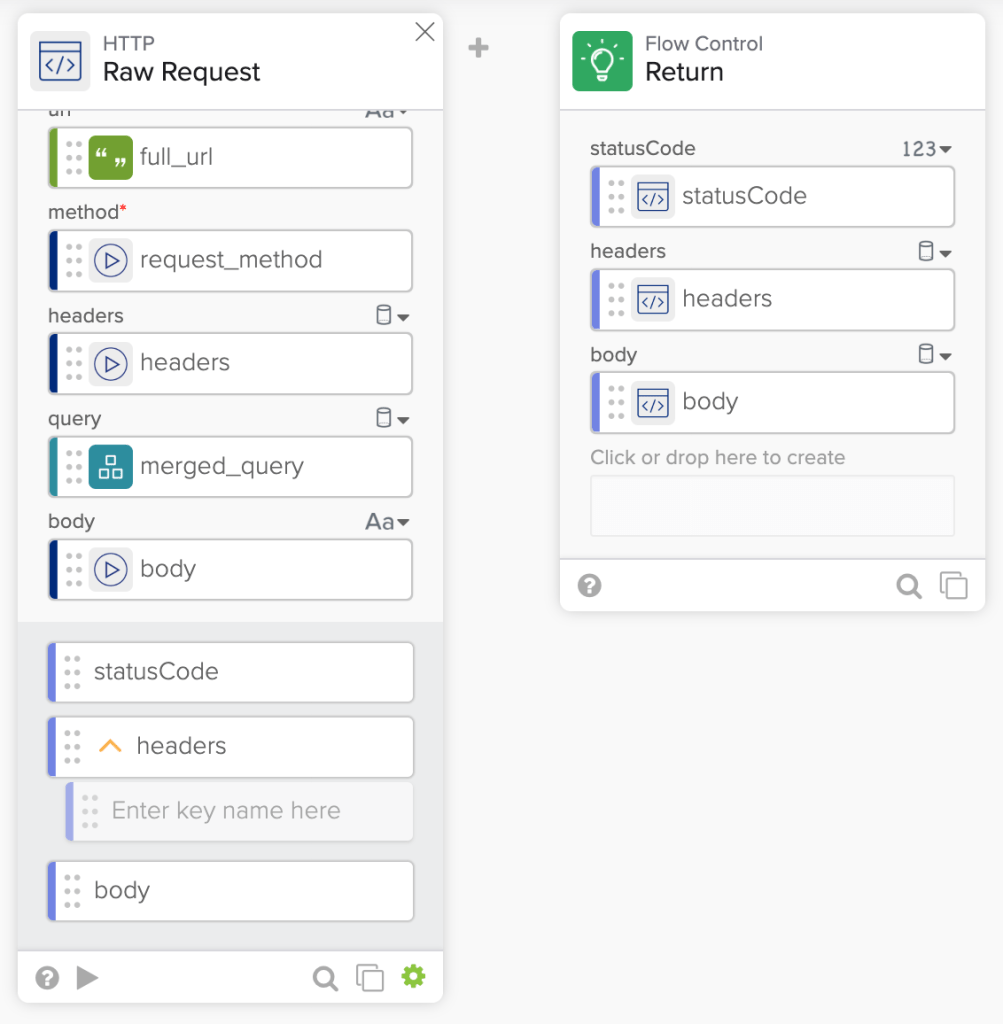Open help for the Raw Request card
Screen dimensions: 1003x1024
point(47,977)
